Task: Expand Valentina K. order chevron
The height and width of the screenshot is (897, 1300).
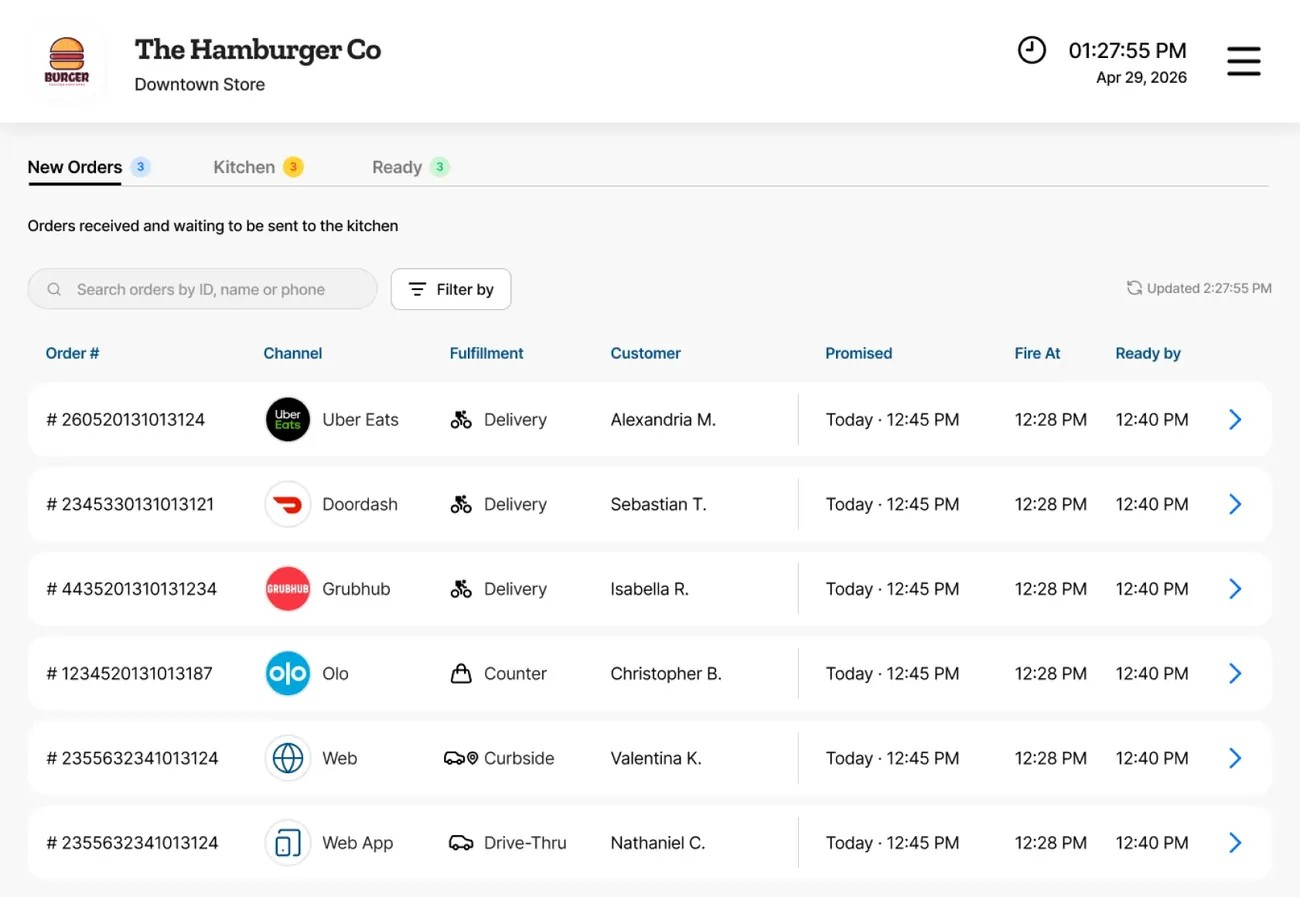Action: [x=1235, y=758]
